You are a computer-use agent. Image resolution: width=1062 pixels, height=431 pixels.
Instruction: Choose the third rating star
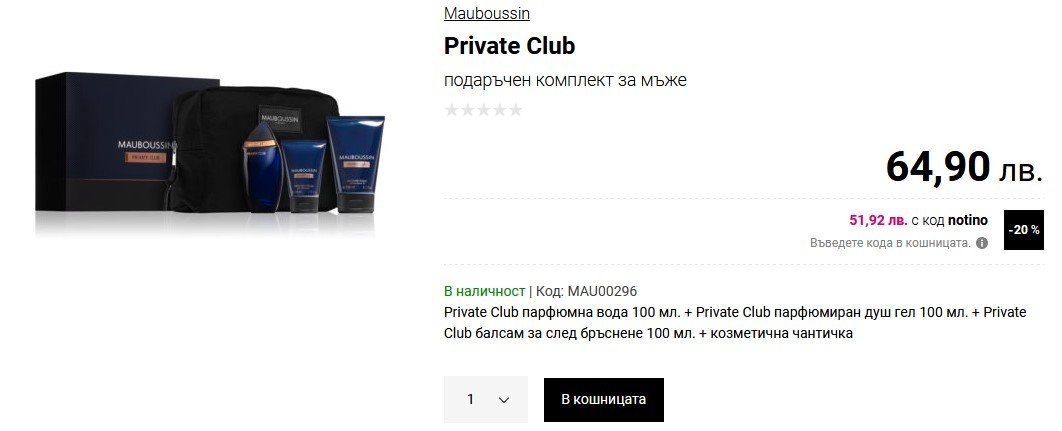(484, 110)
